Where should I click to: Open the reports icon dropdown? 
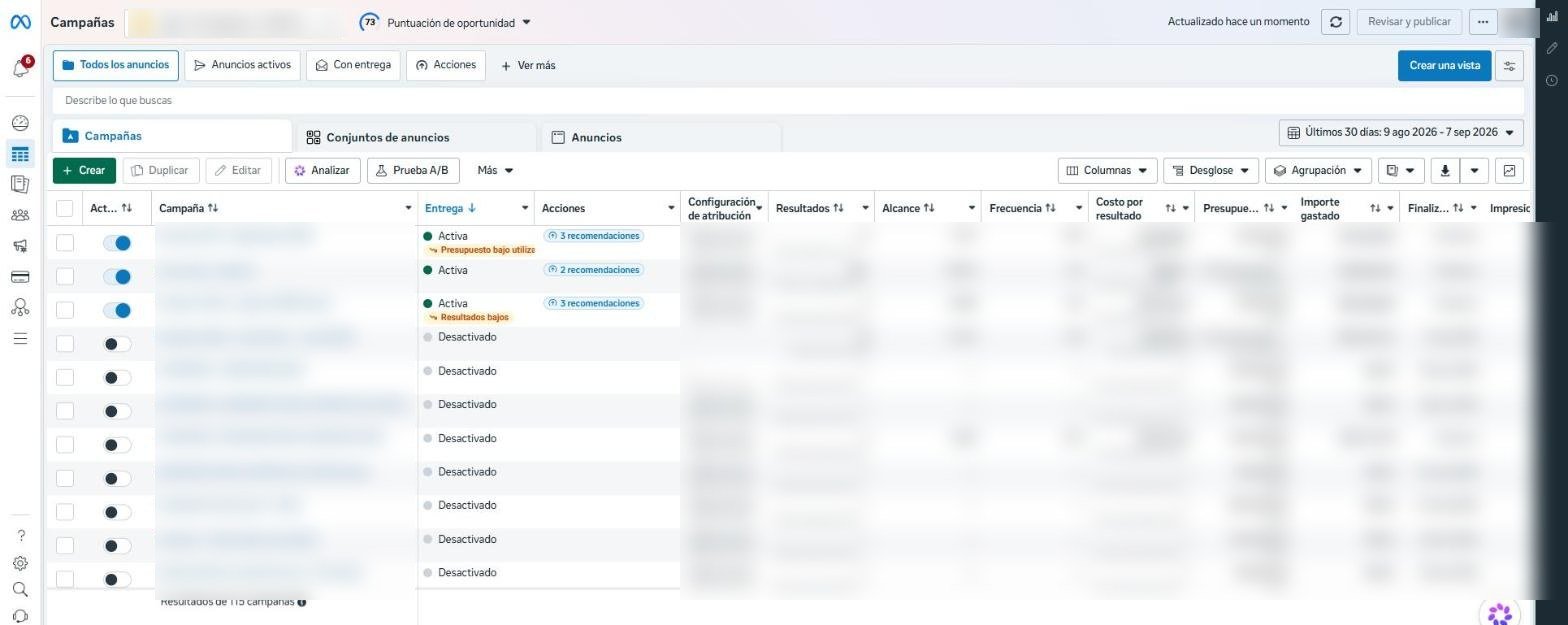(1400, 170)
